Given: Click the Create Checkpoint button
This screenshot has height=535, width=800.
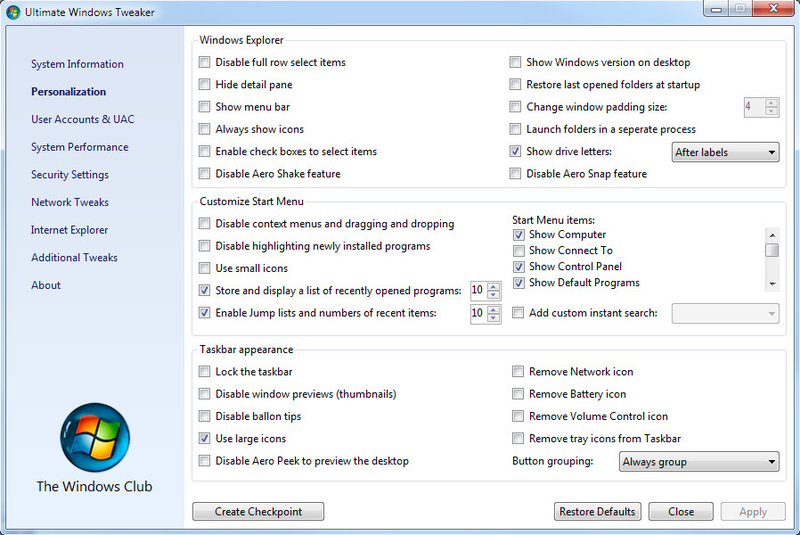Looking at the screenshot, I should 258,512.
